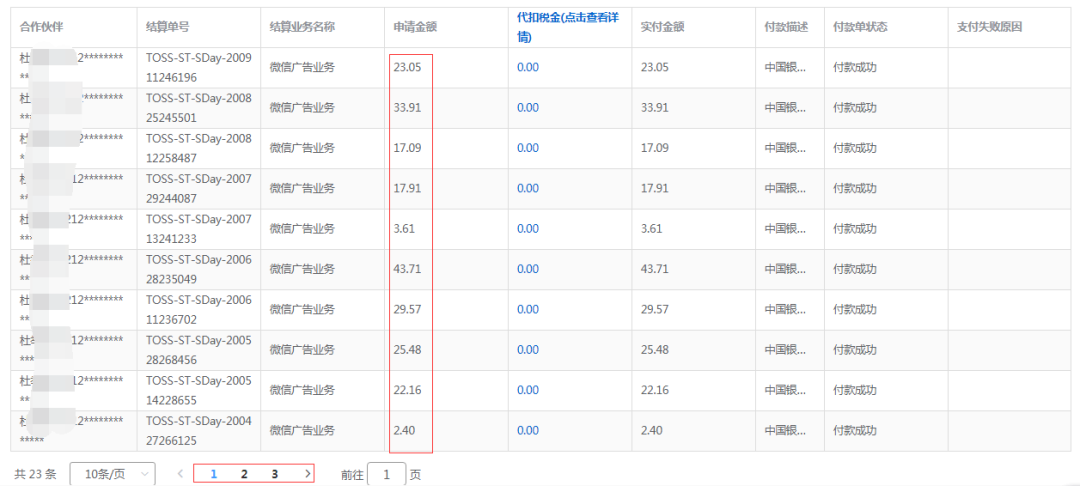Select settlement number TOSS-ST-SDay-200911246196
This screenshot has height=486, width=1080.
point(199,67)
